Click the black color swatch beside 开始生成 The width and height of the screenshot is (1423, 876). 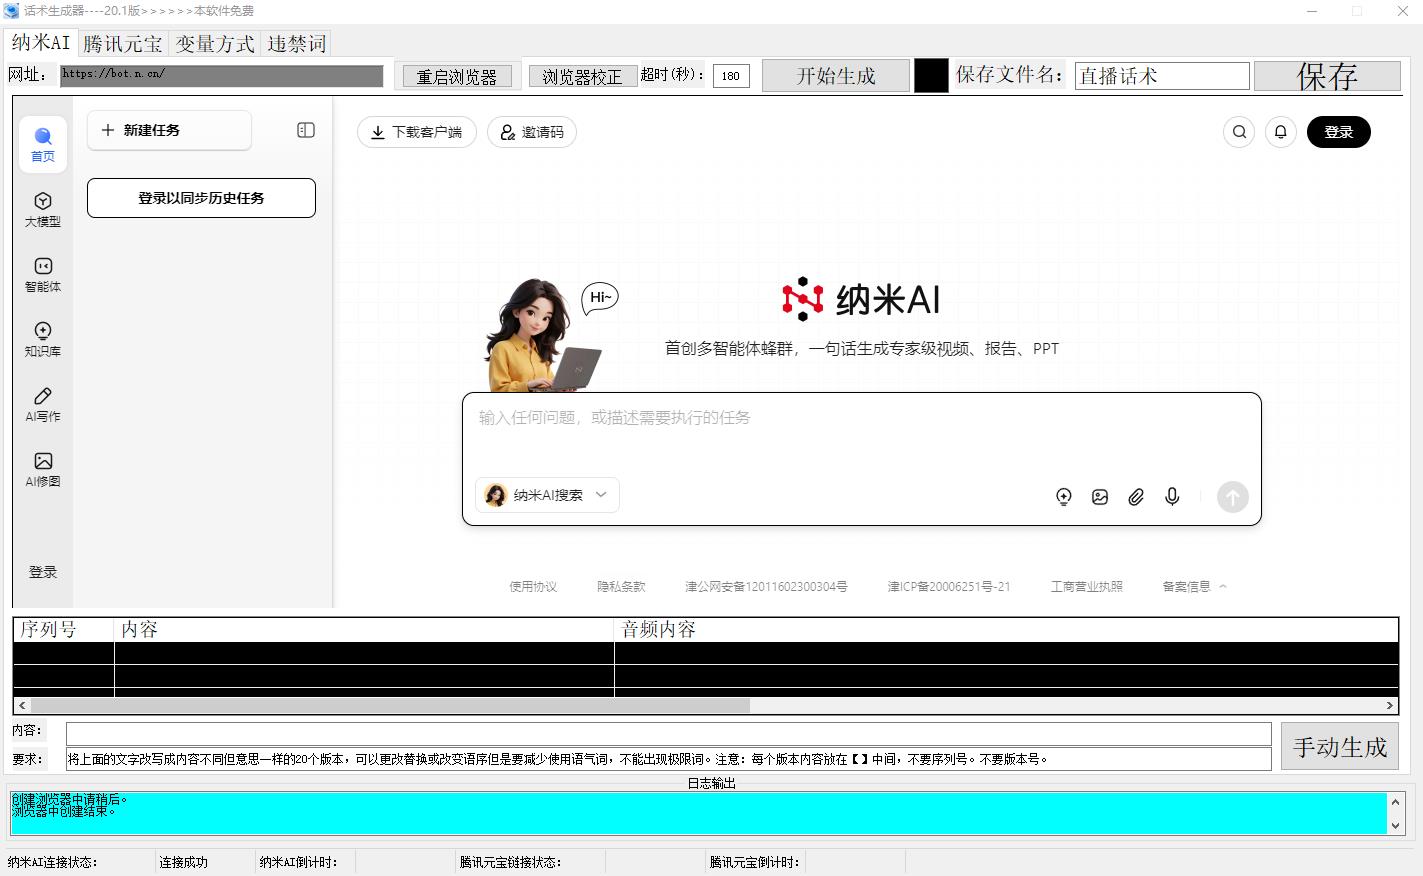tap(931, 76)
